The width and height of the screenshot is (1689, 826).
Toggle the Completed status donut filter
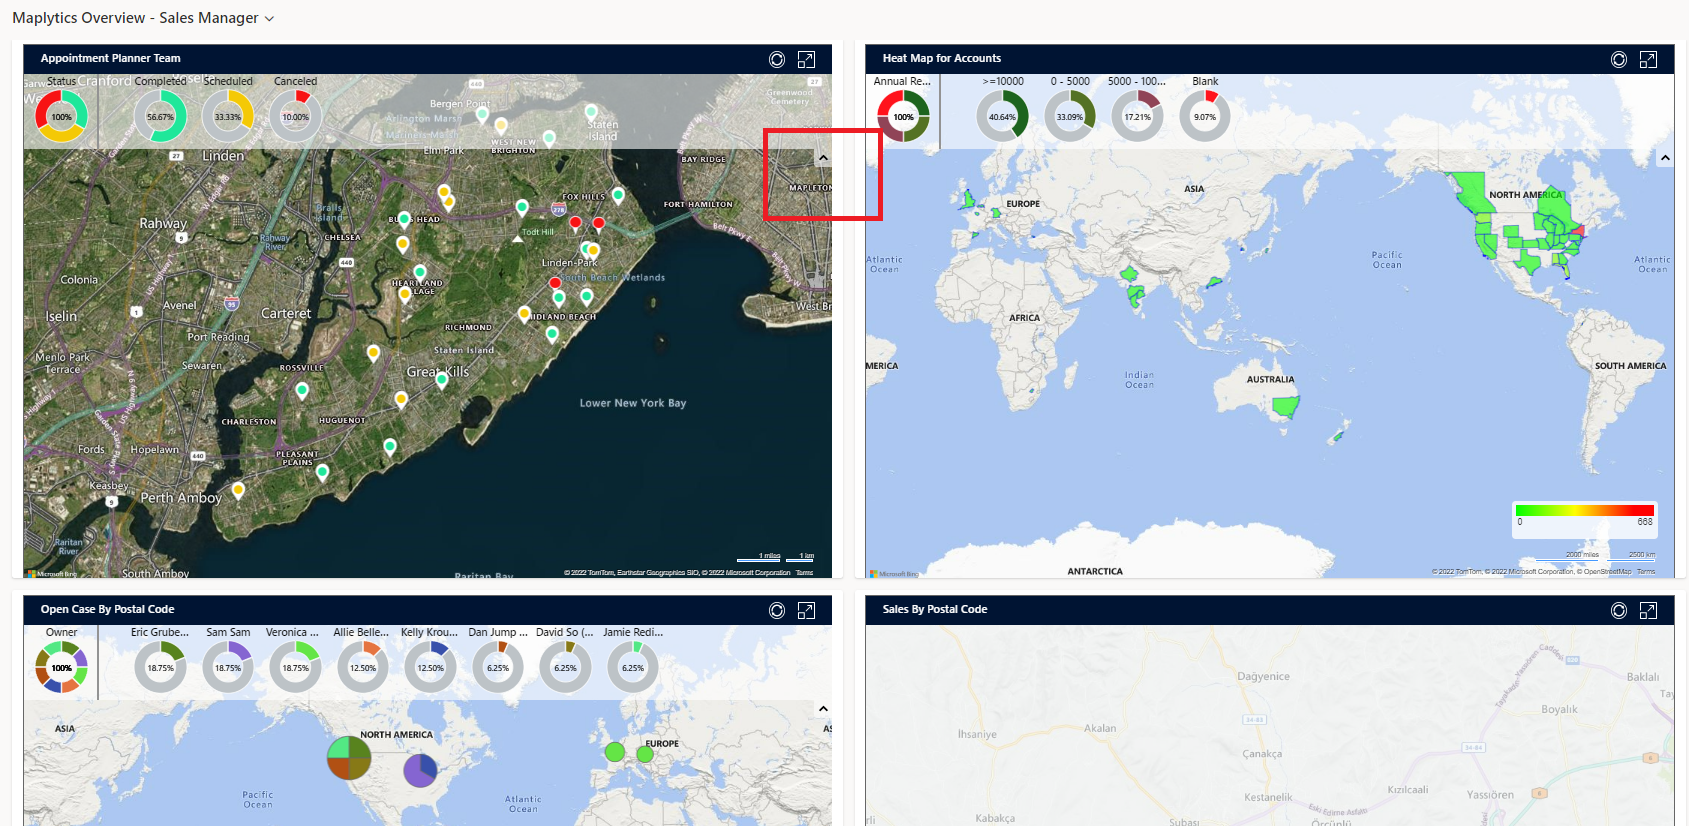tap(160, 116)
